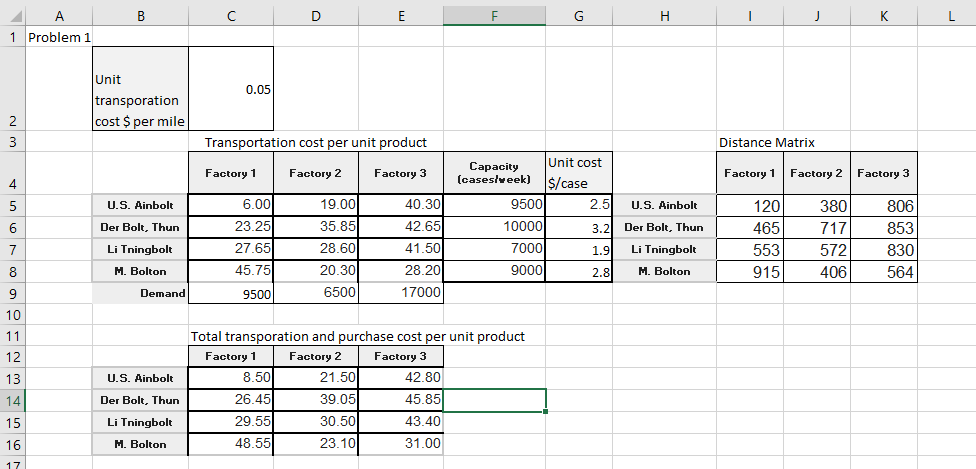This screenshot has height=469, width=976.
Task: Select total cost cell 48.55
Action: pos(231,444)
